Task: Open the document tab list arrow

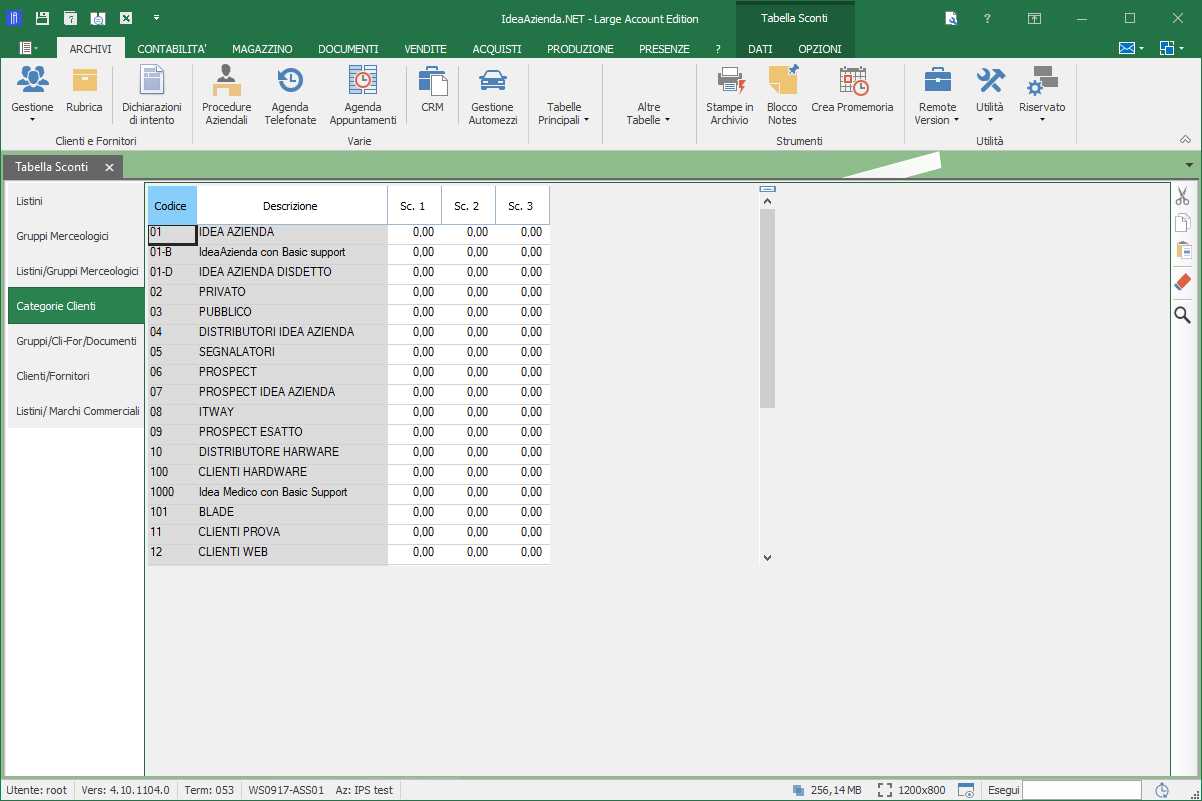Action: pyautogui.click(x=1189, y=165)
